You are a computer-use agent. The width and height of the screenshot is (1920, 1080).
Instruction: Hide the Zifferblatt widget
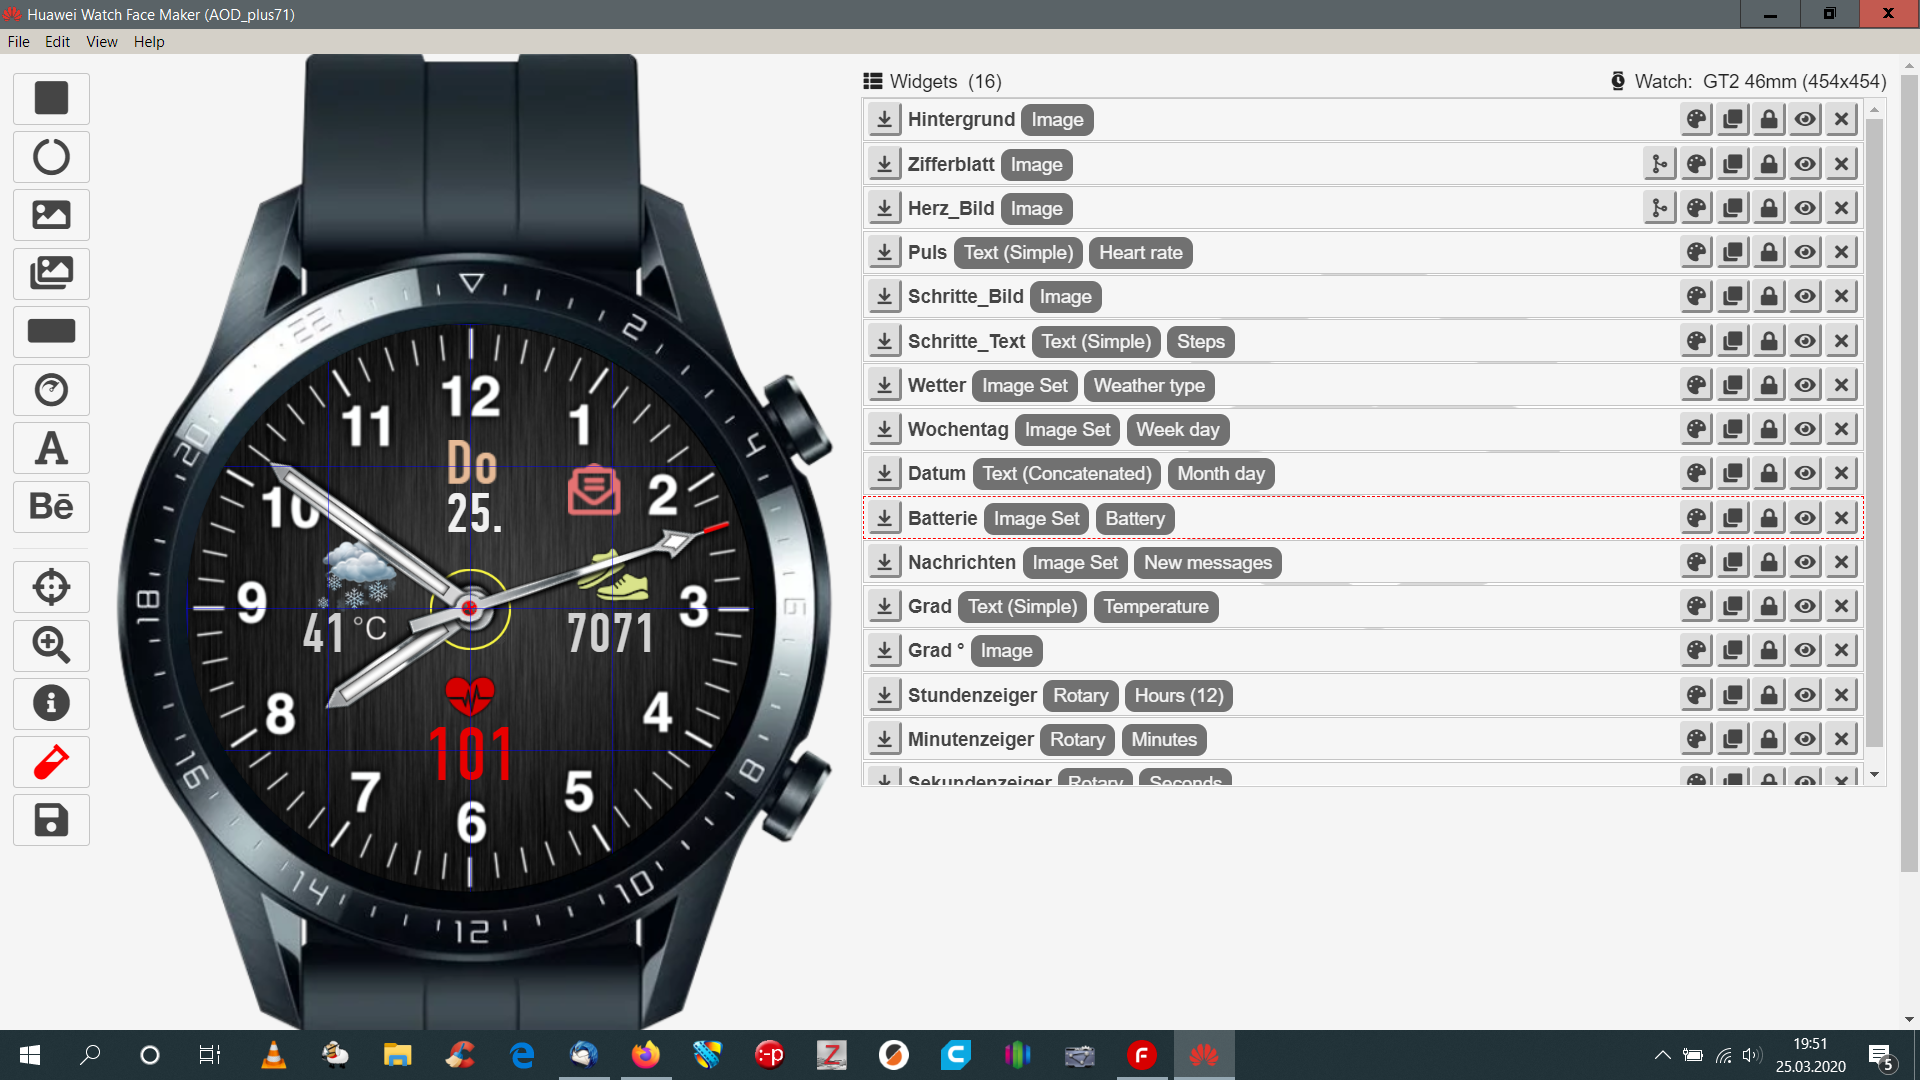pyautogui.click(x=1805, y=164)
